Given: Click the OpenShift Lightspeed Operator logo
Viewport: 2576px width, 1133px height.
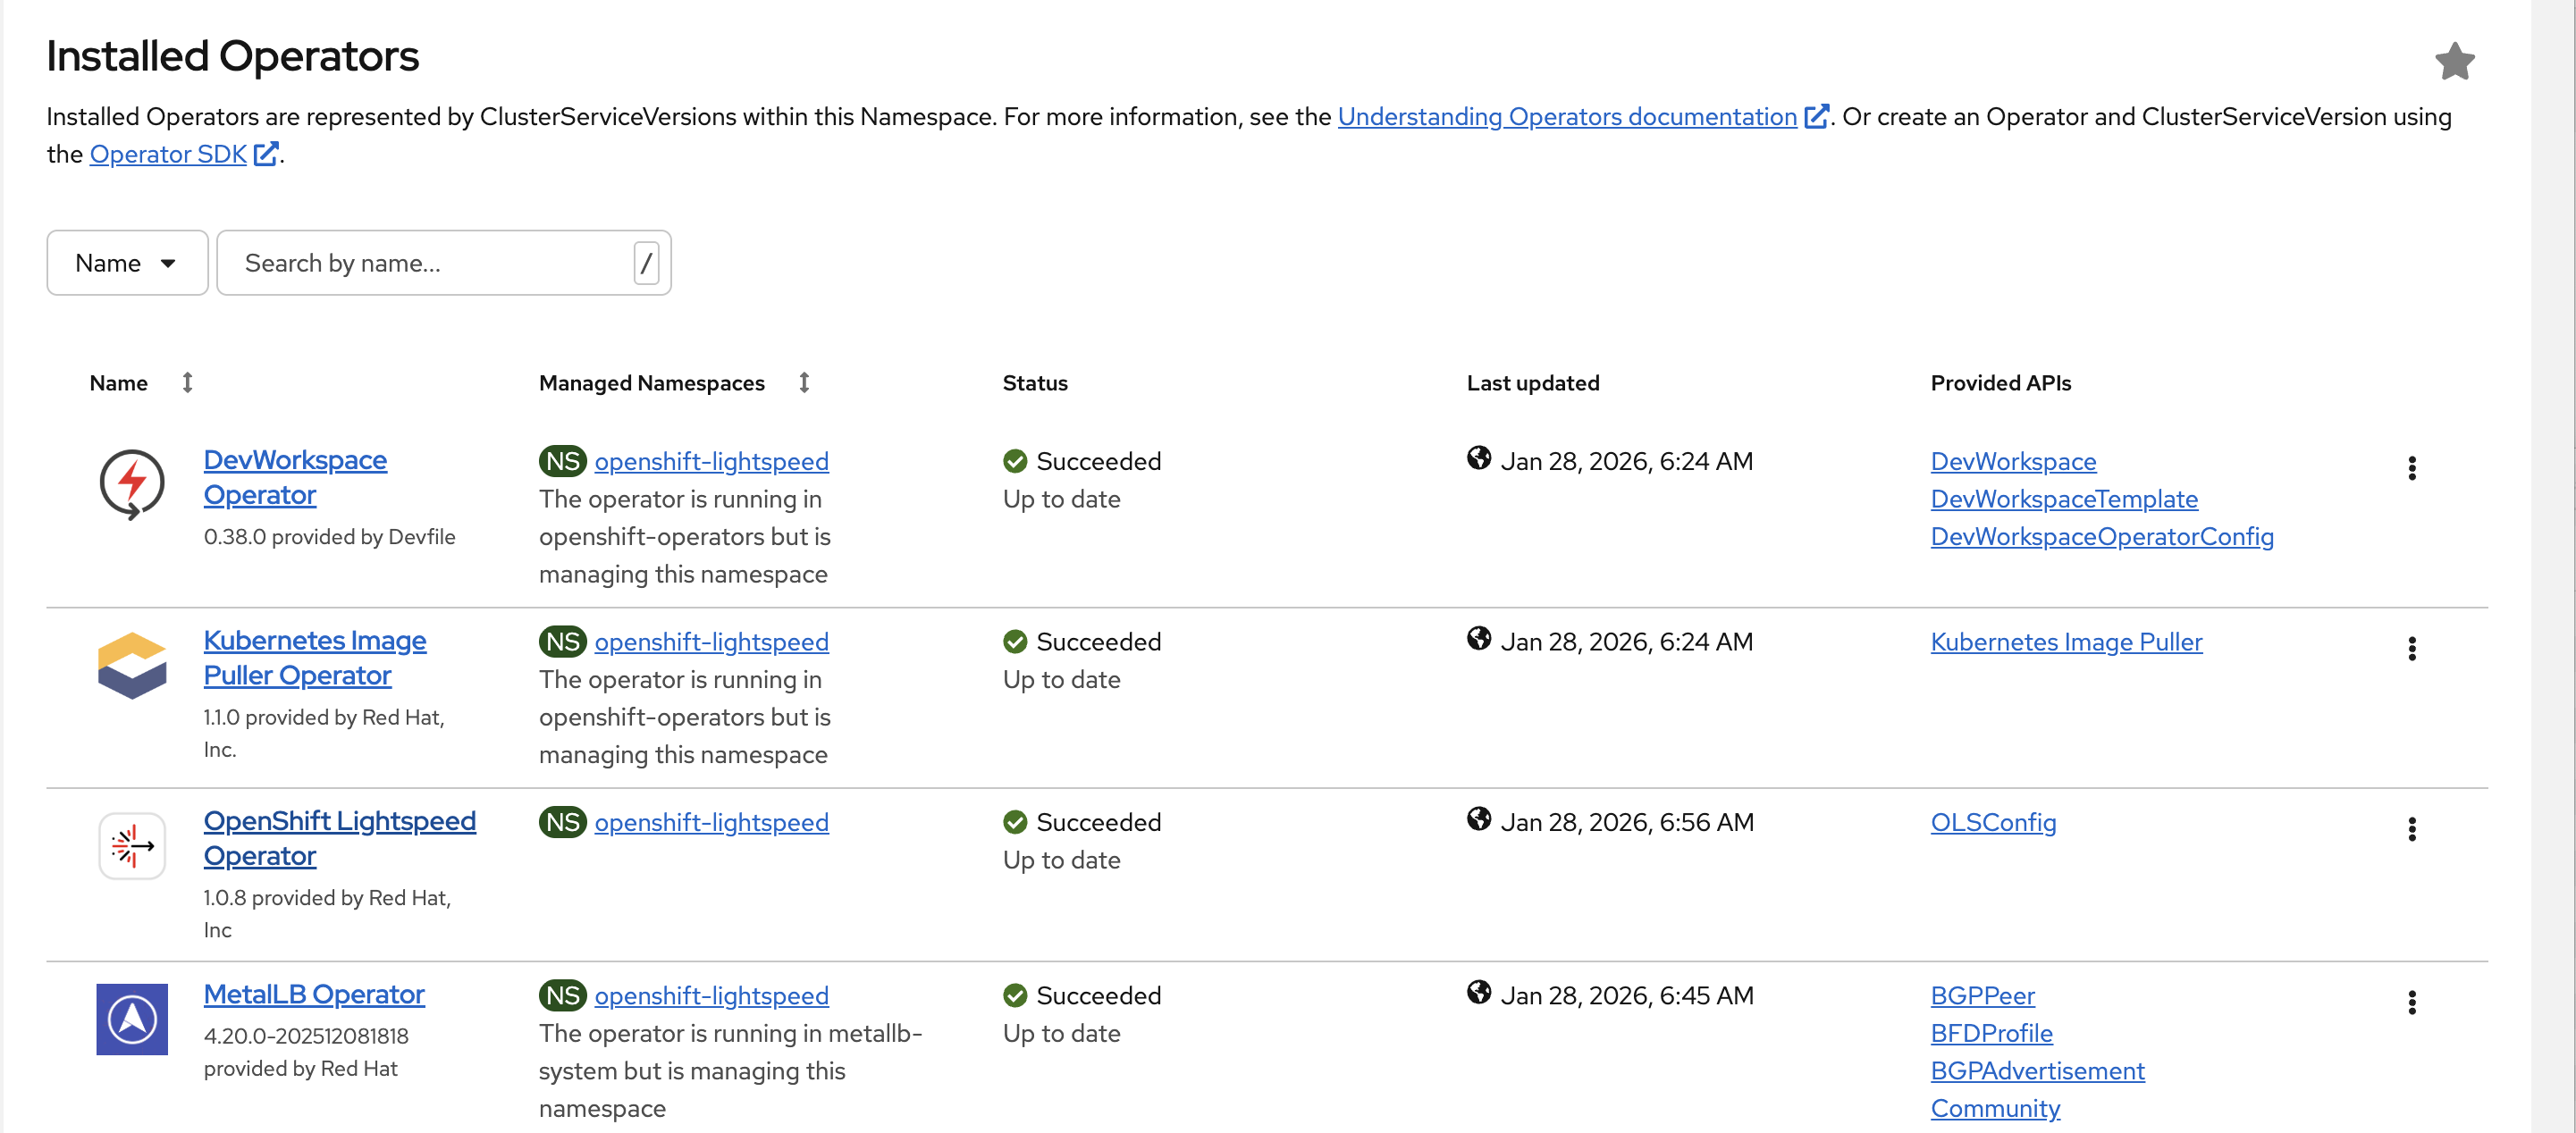Looking at the screenshot, I should 131,845.
